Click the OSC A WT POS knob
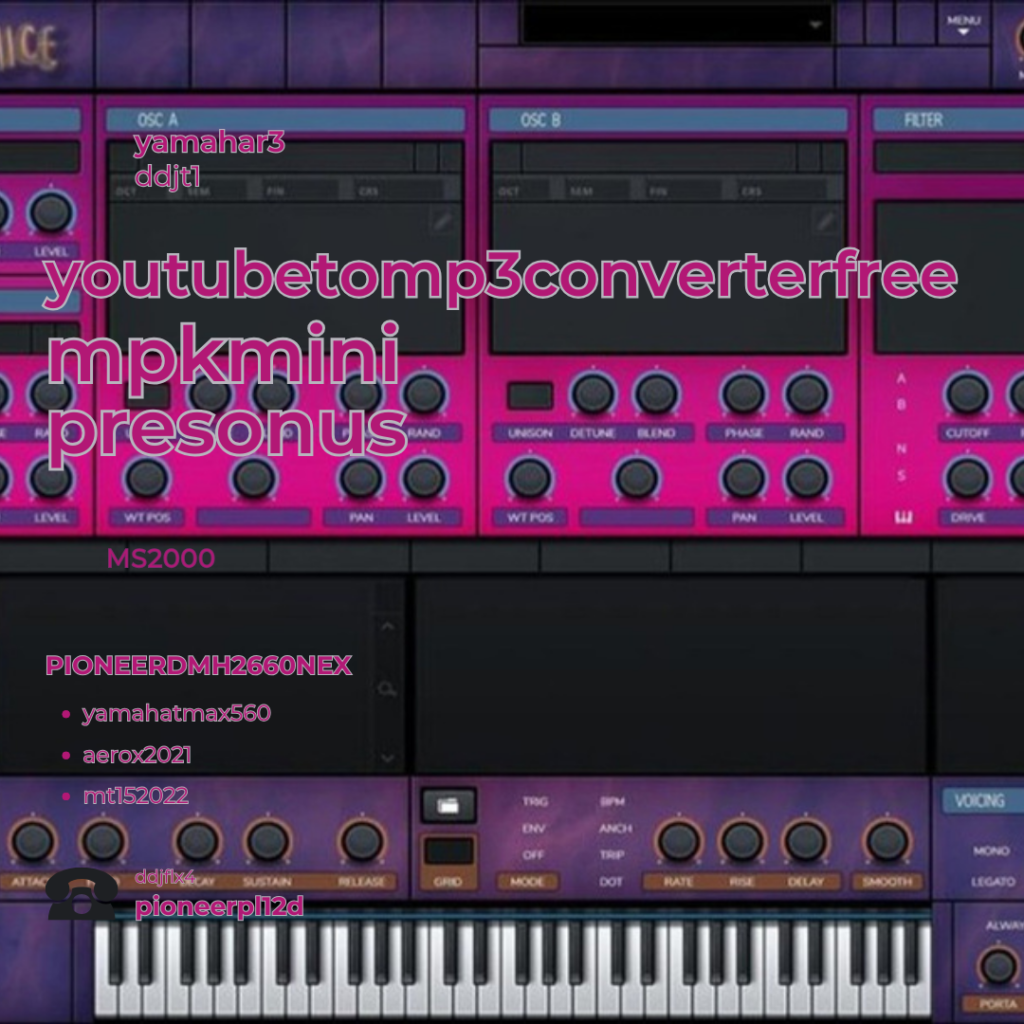 point(147,478)
